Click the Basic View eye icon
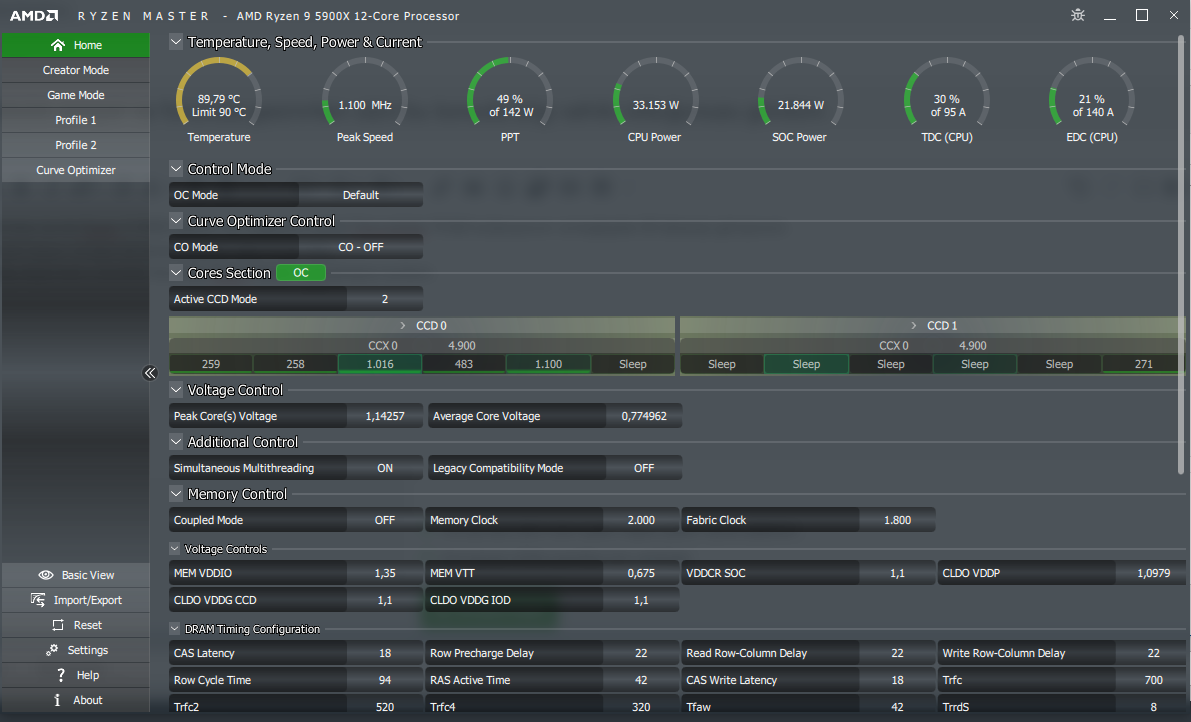This screenshot has height=722, width=1191. click(x=46, y=575)
